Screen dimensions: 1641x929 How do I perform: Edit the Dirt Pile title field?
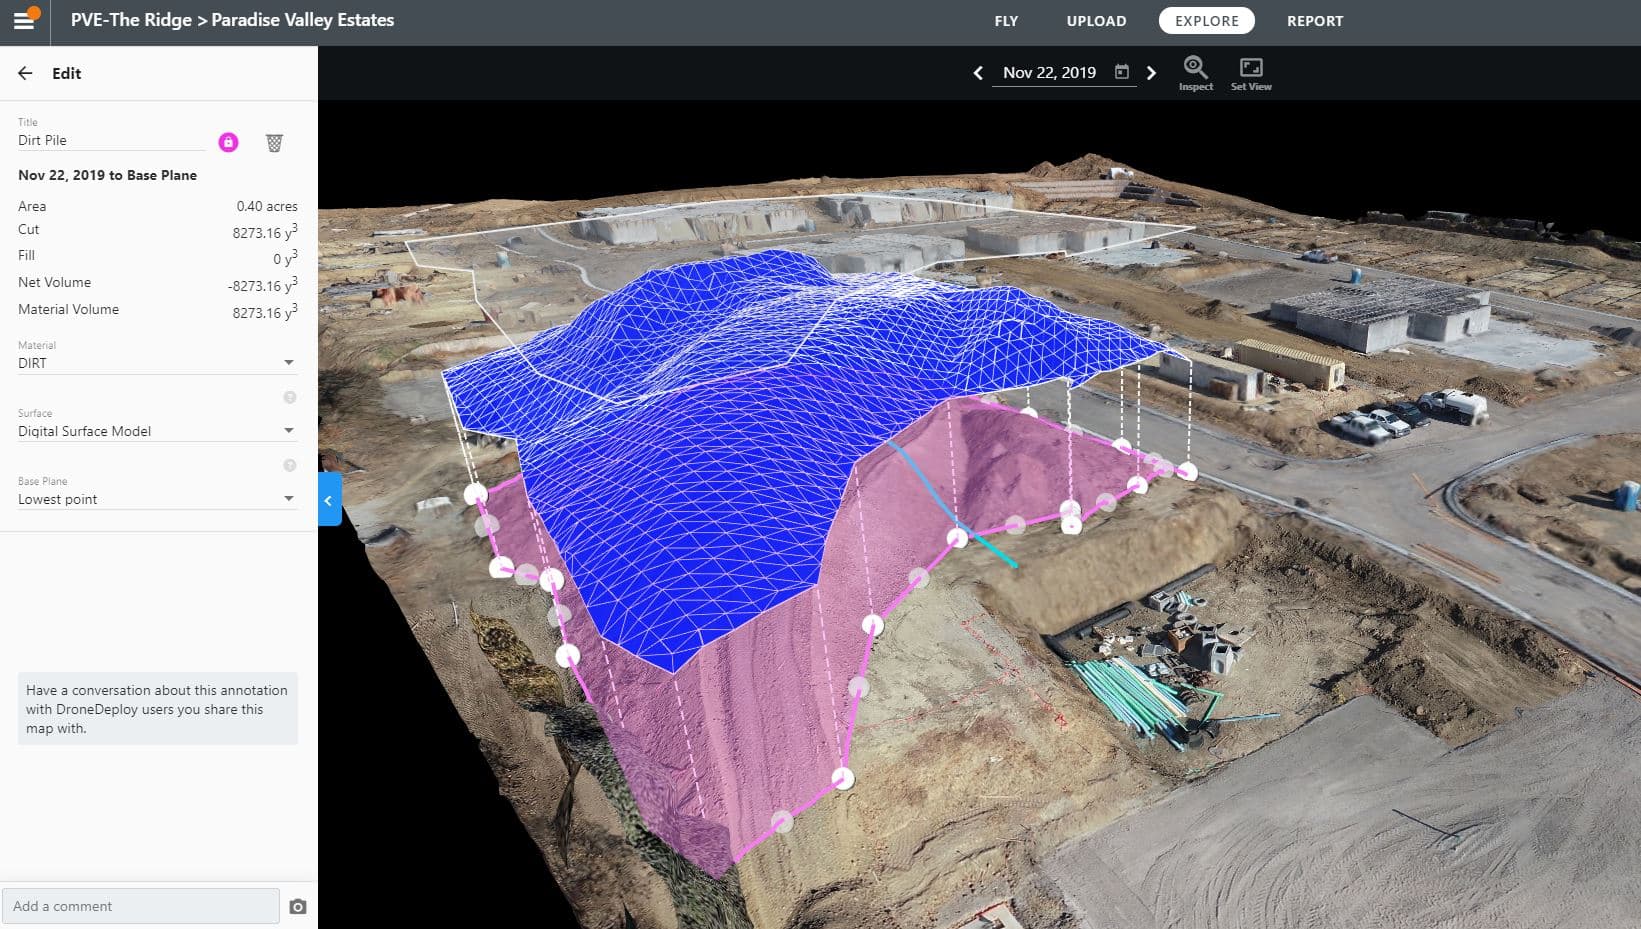point(111,141)
